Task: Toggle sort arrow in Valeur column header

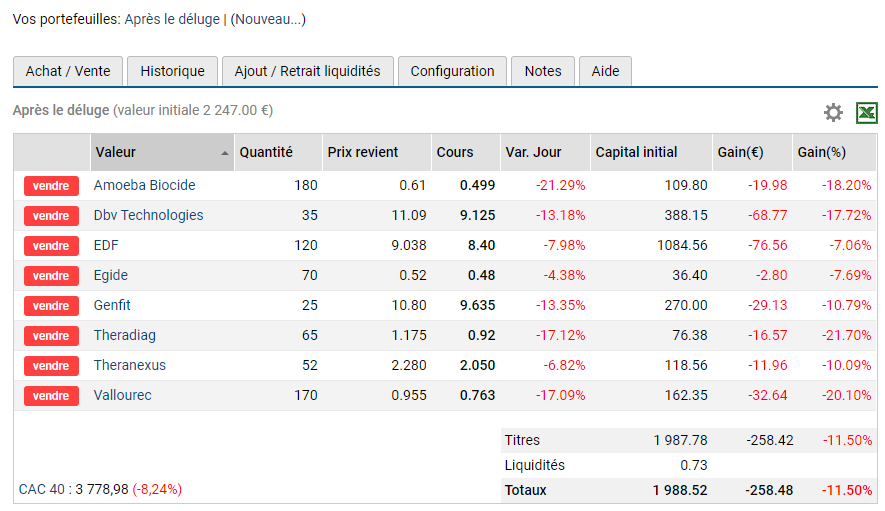Action: pos(225,153)
